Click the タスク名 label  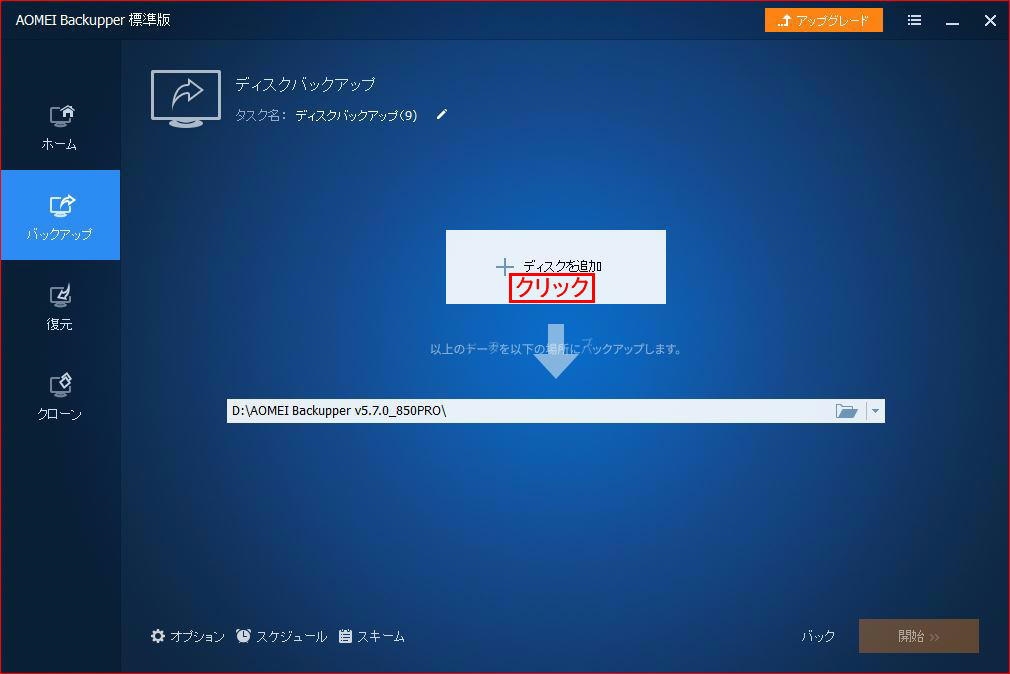coord(260,115)
